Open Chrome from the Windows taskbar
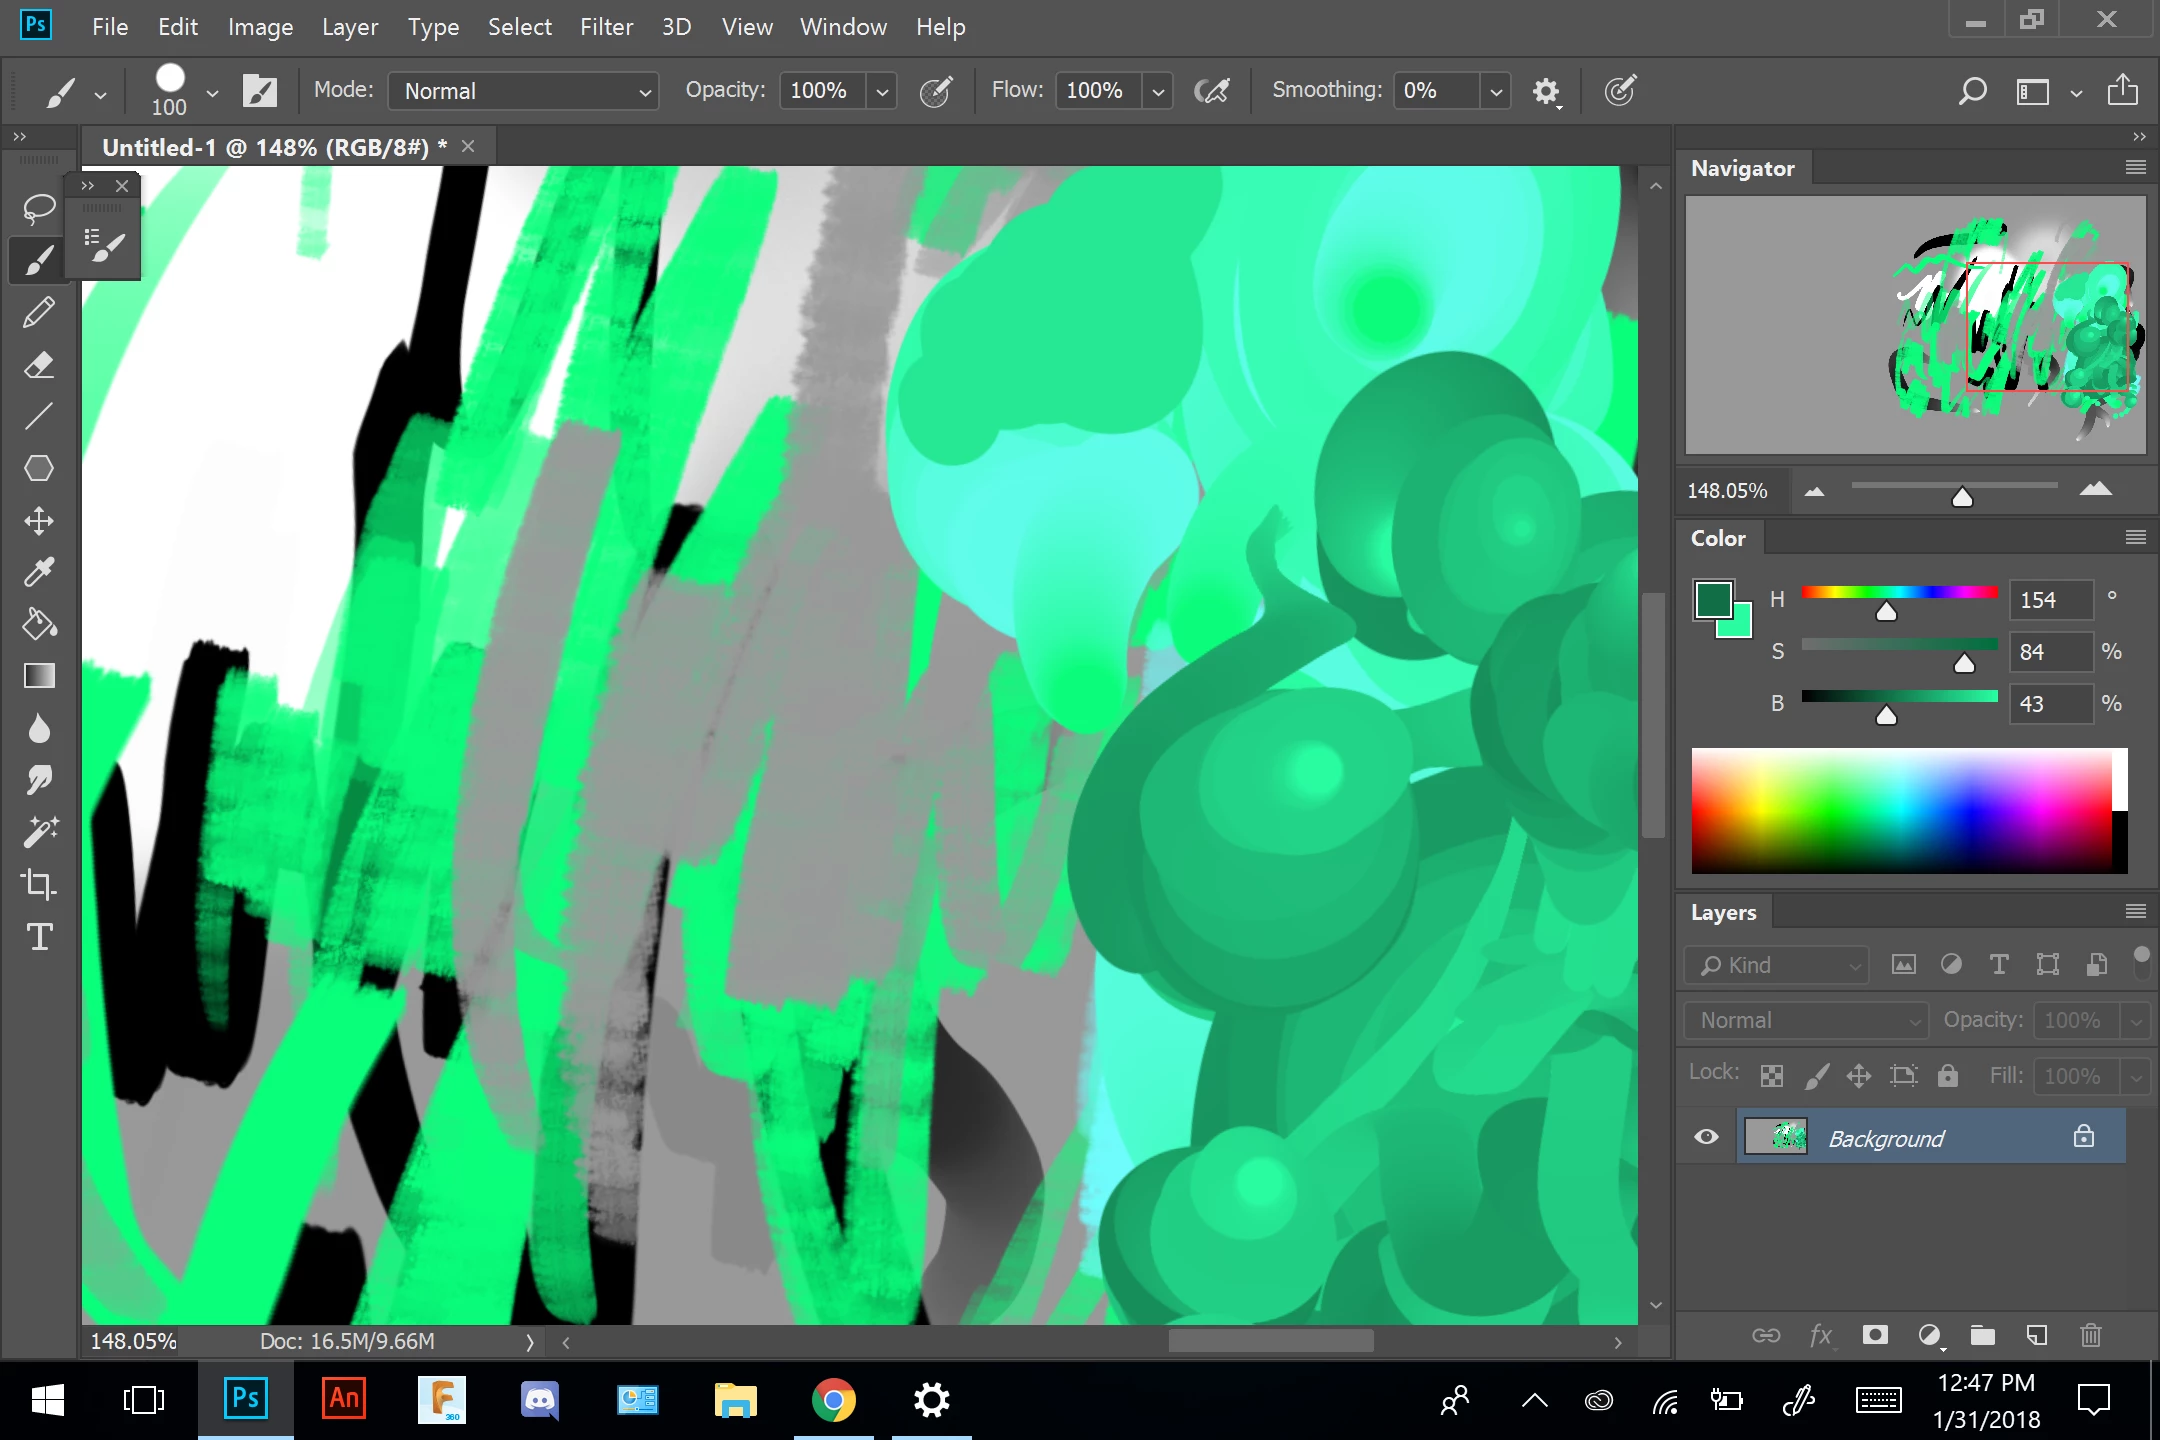2160x1440 pixels. [833, 1399]
